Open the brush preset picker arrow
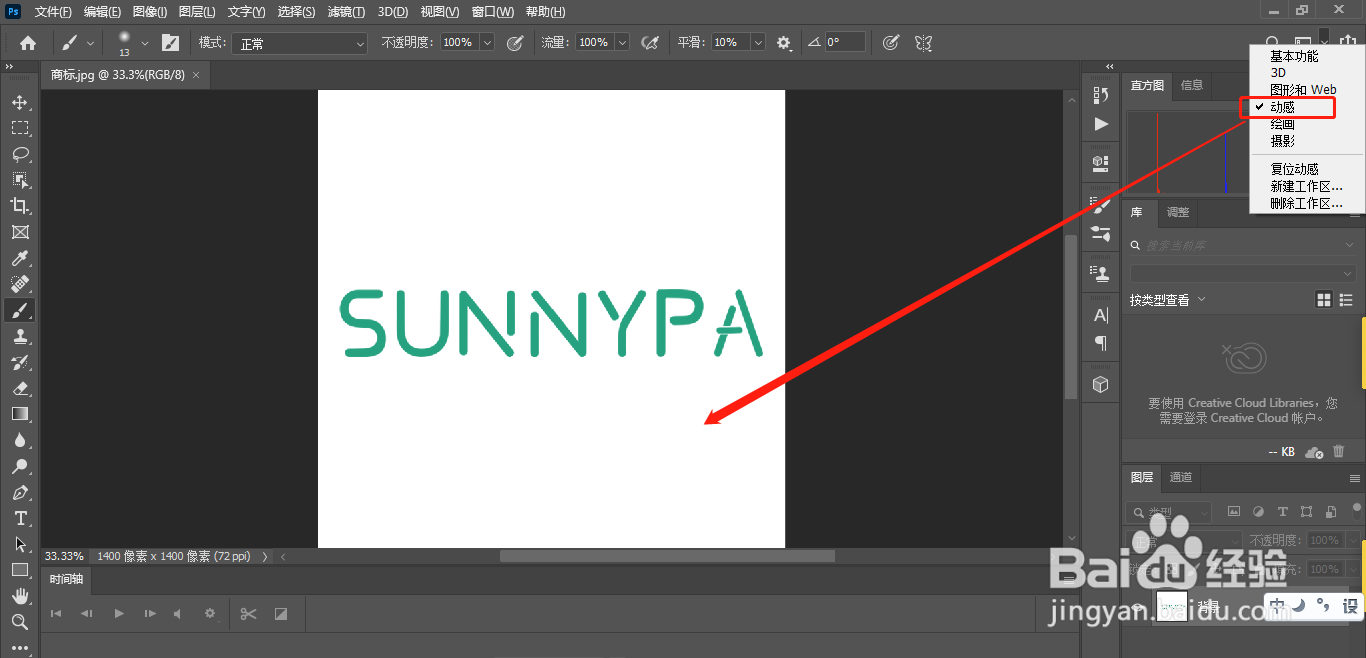This screenshot has width=1366, height=658. (145, 43)
